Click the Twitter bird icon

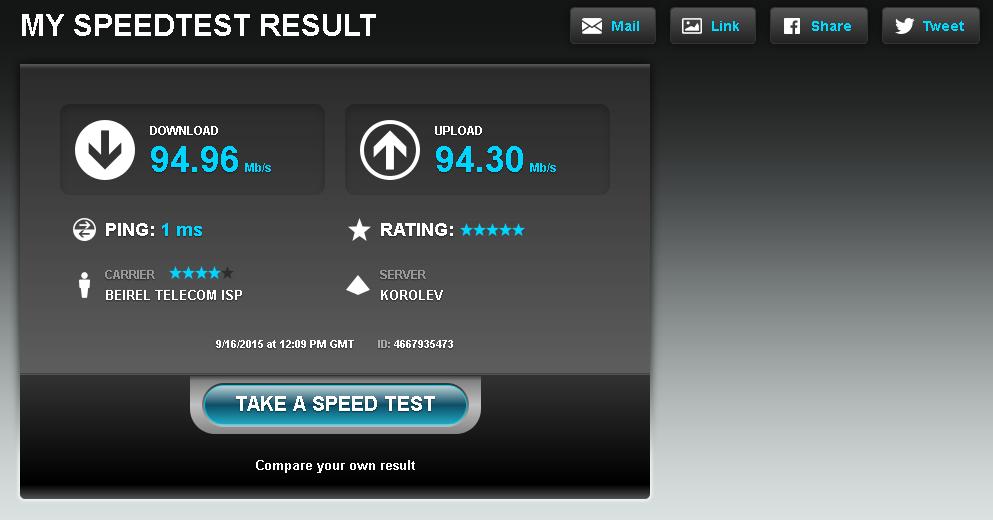point(904,26)
